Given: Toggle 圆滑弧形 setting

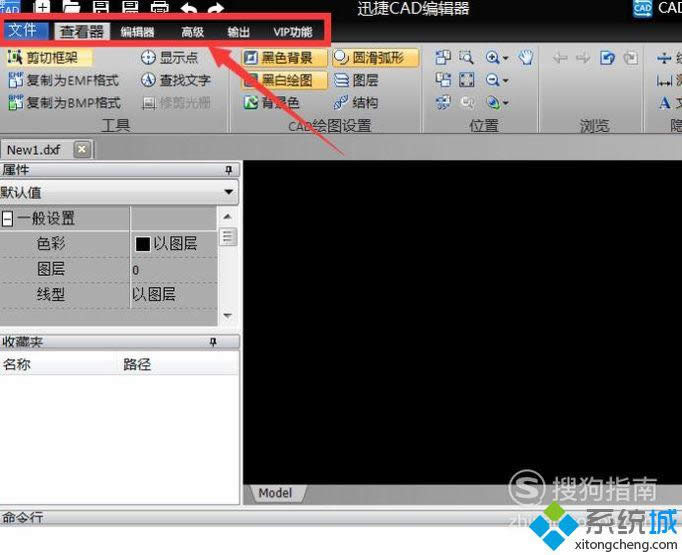Looking at the screenshot, I should pos(375,57).
